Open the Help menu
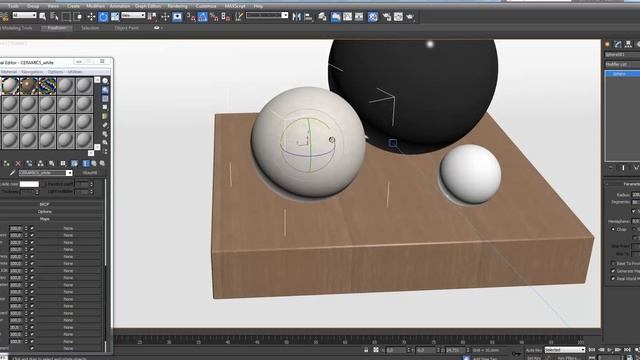 coord(258,6)
